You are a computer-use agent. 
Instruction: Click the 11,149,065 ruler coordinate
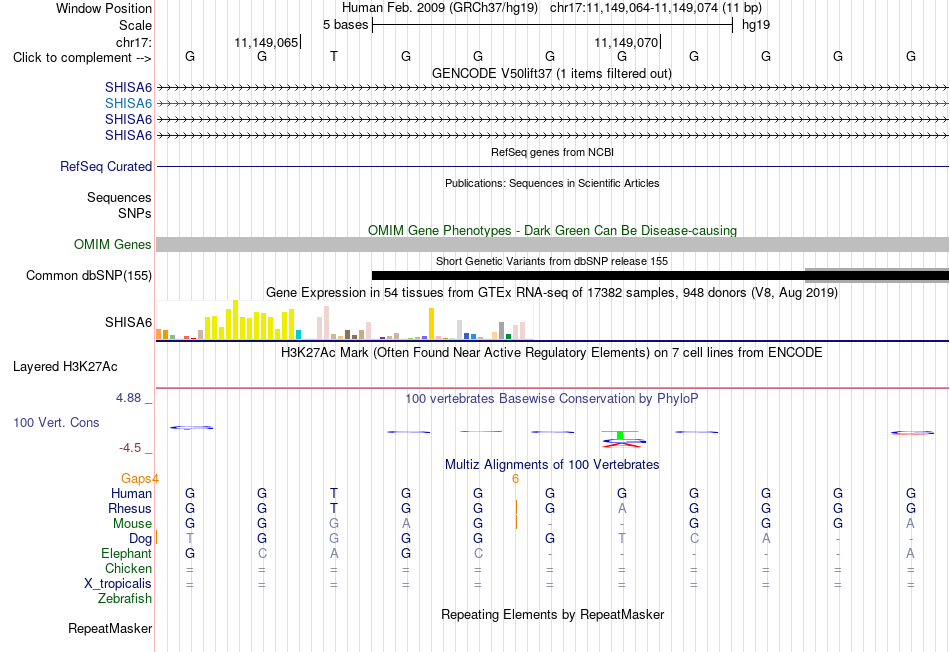(266, 42)
